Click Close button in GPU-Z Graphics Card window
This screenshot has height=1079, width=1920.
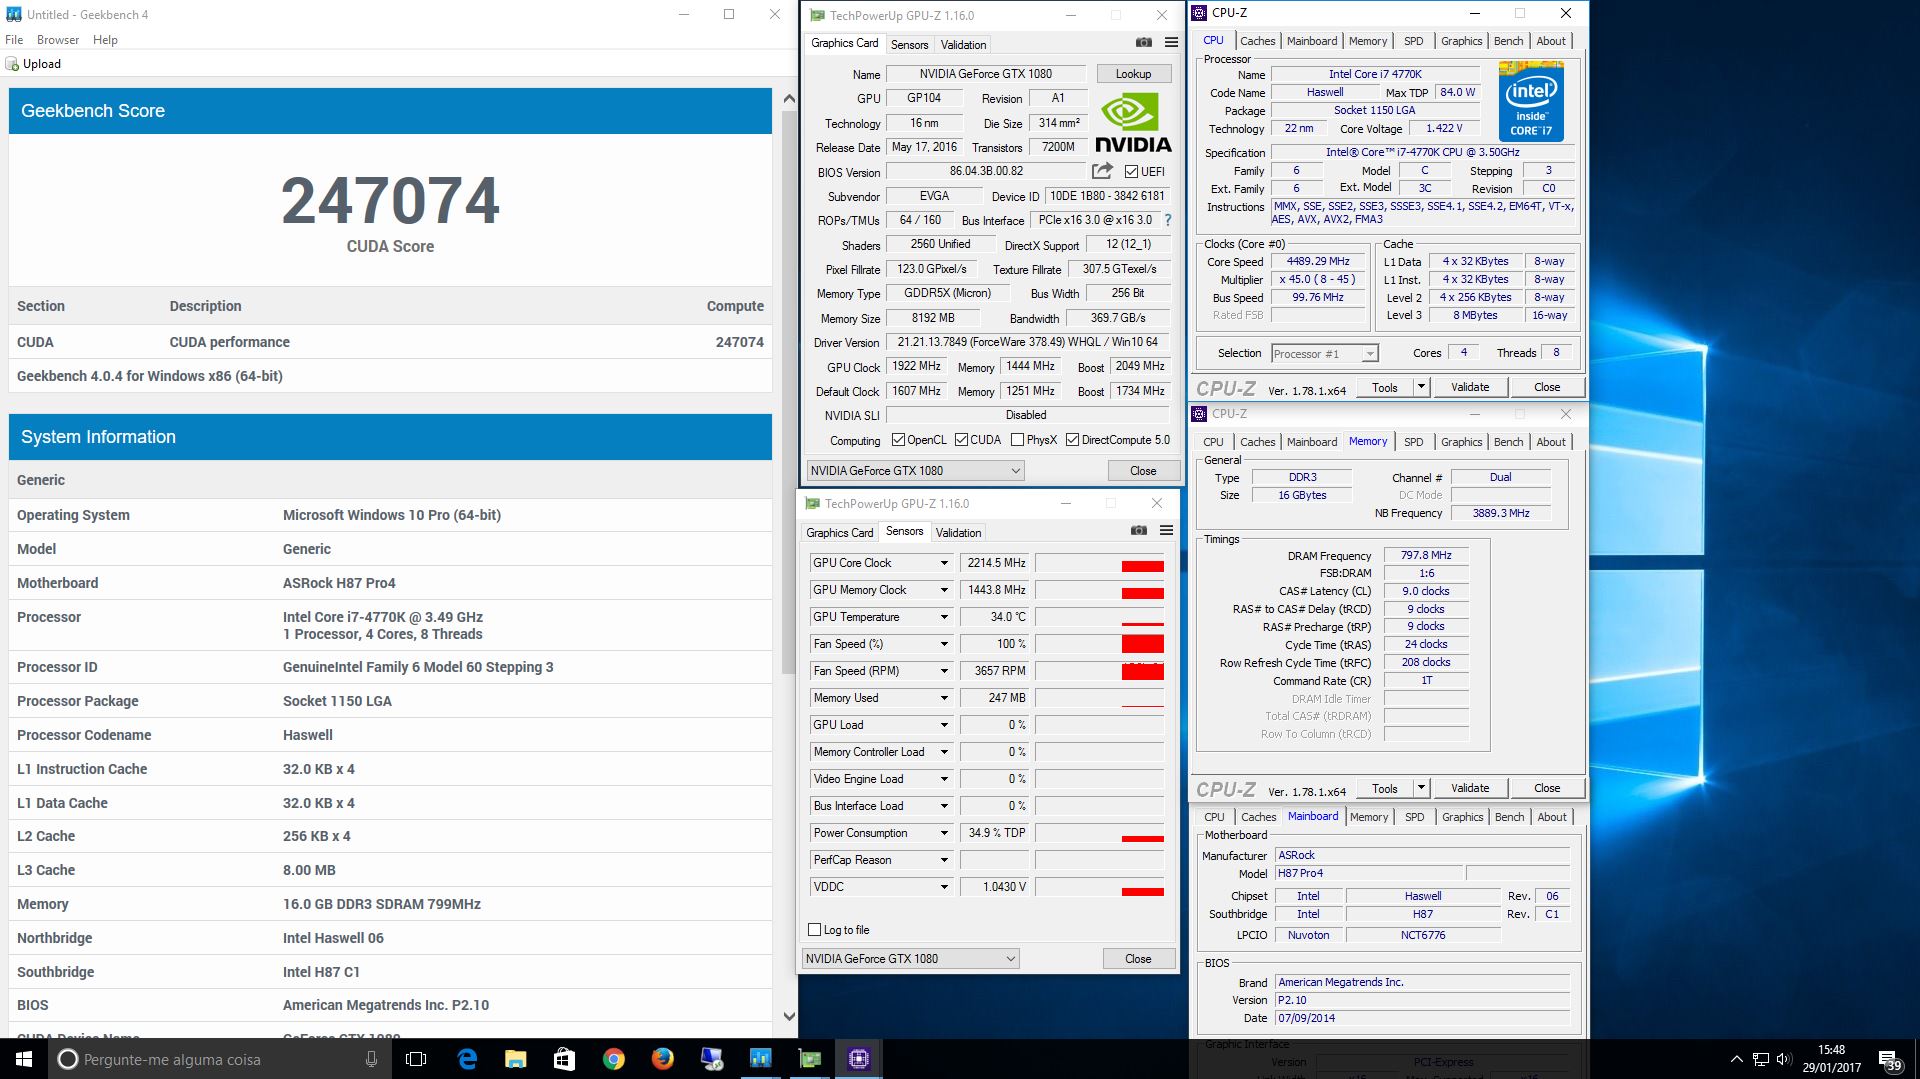coord(1143,470)
